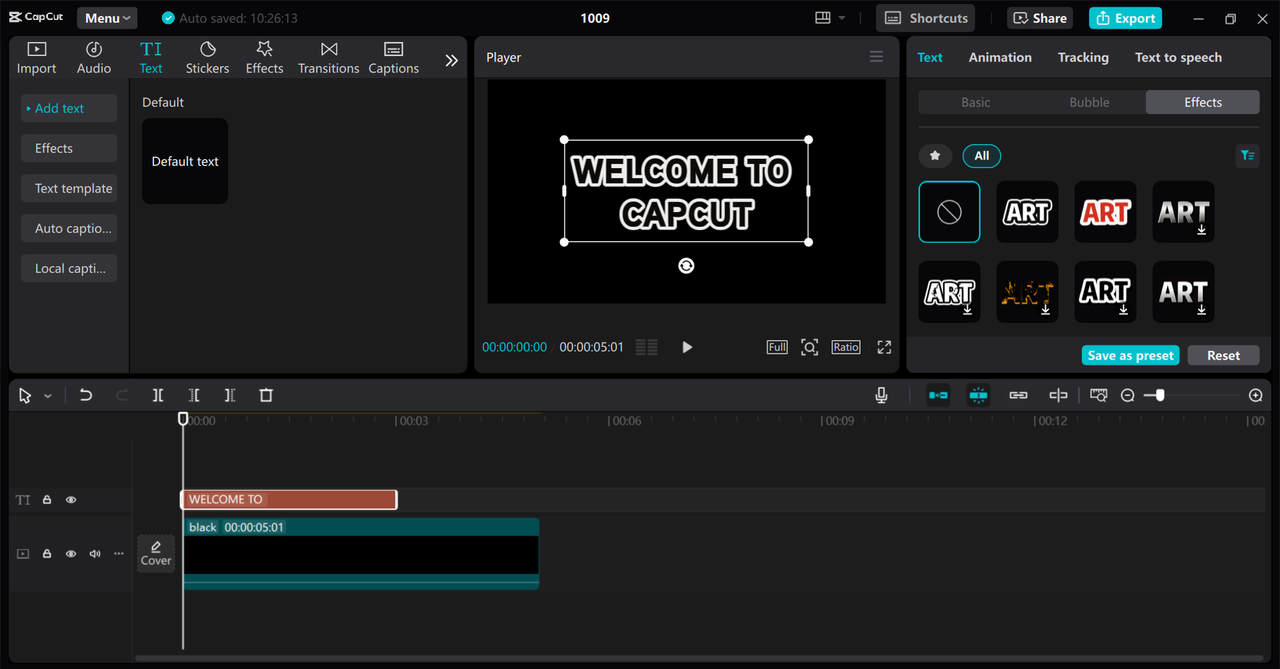The height and width of the screenshot is (669, 1280).
Task: Toggle main track magnet
Action: [x=938, y=395]
